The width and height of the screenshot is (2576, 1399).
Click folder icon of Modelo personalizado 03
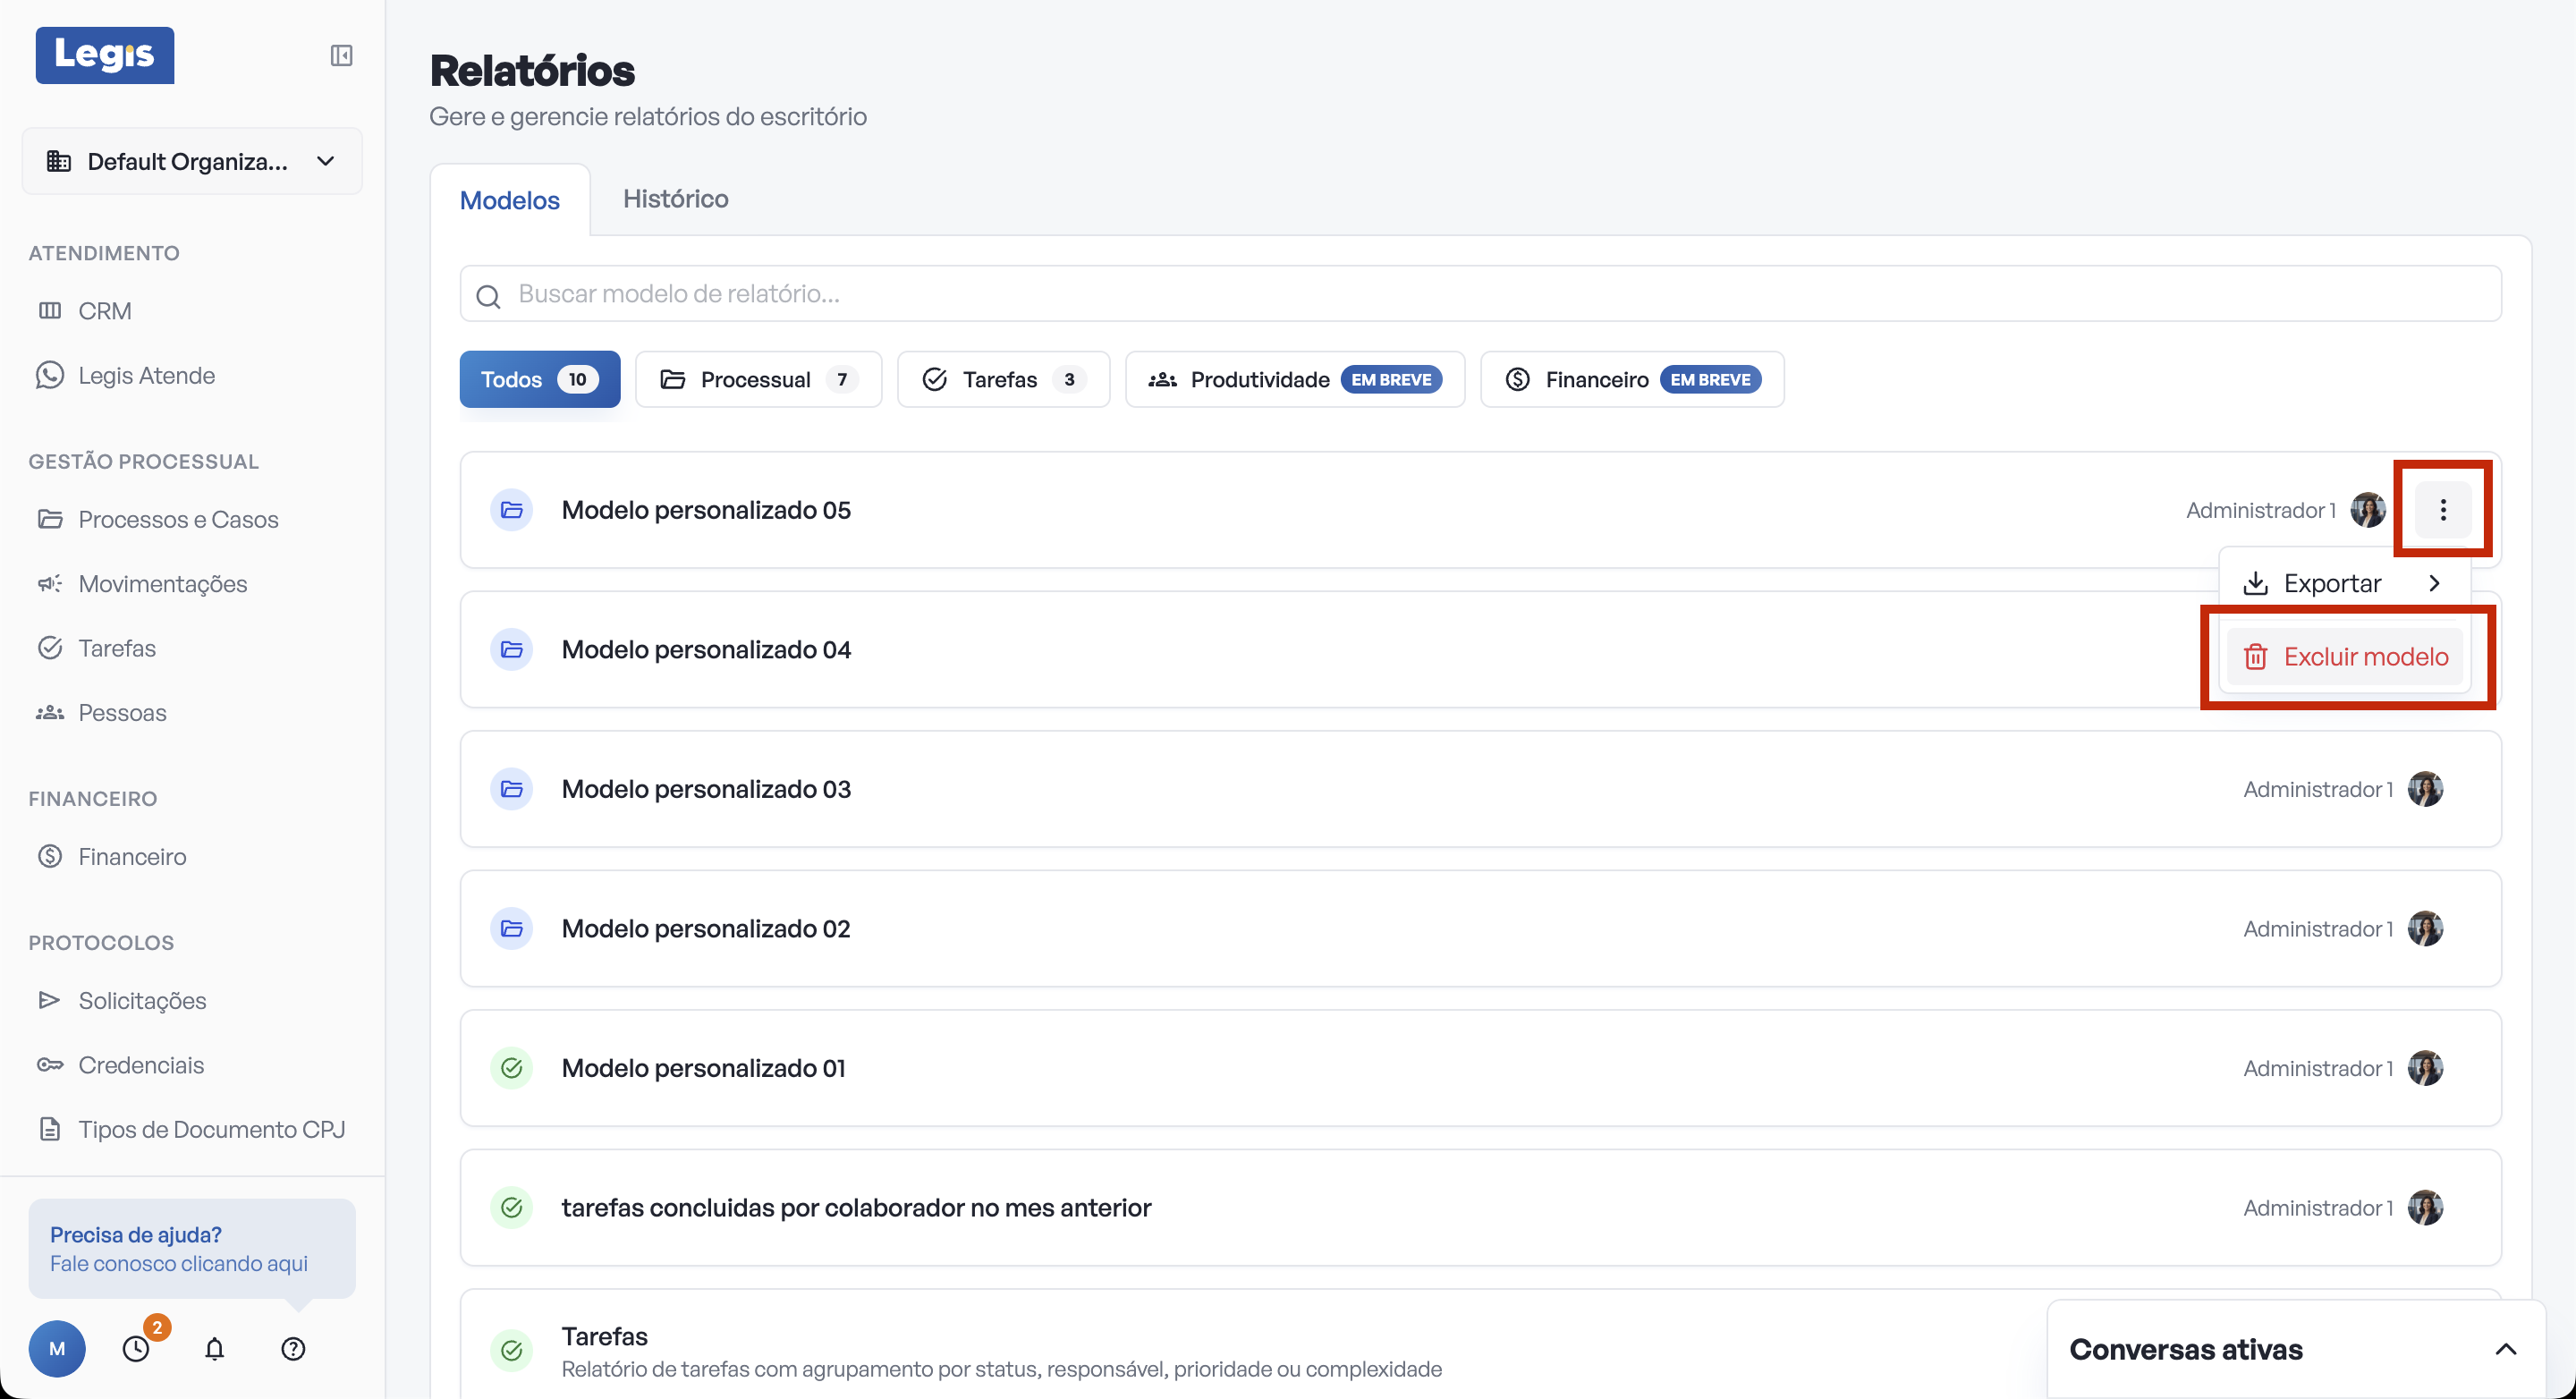click(x=512, y=789)
